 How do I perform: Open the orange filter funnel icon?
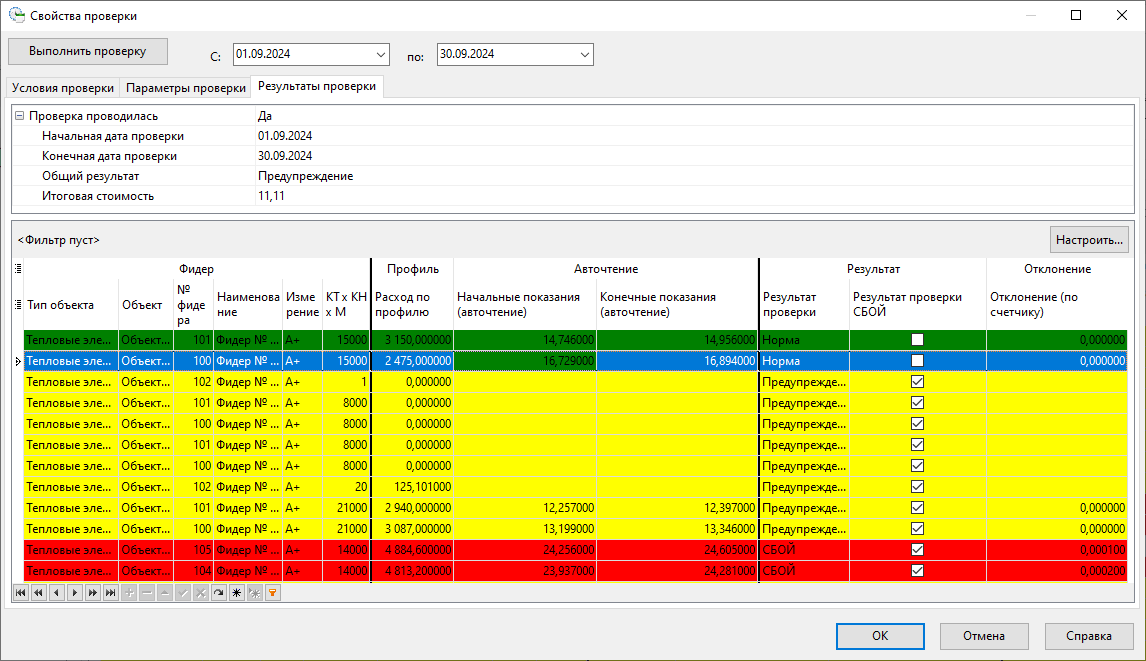click(271, 593)
